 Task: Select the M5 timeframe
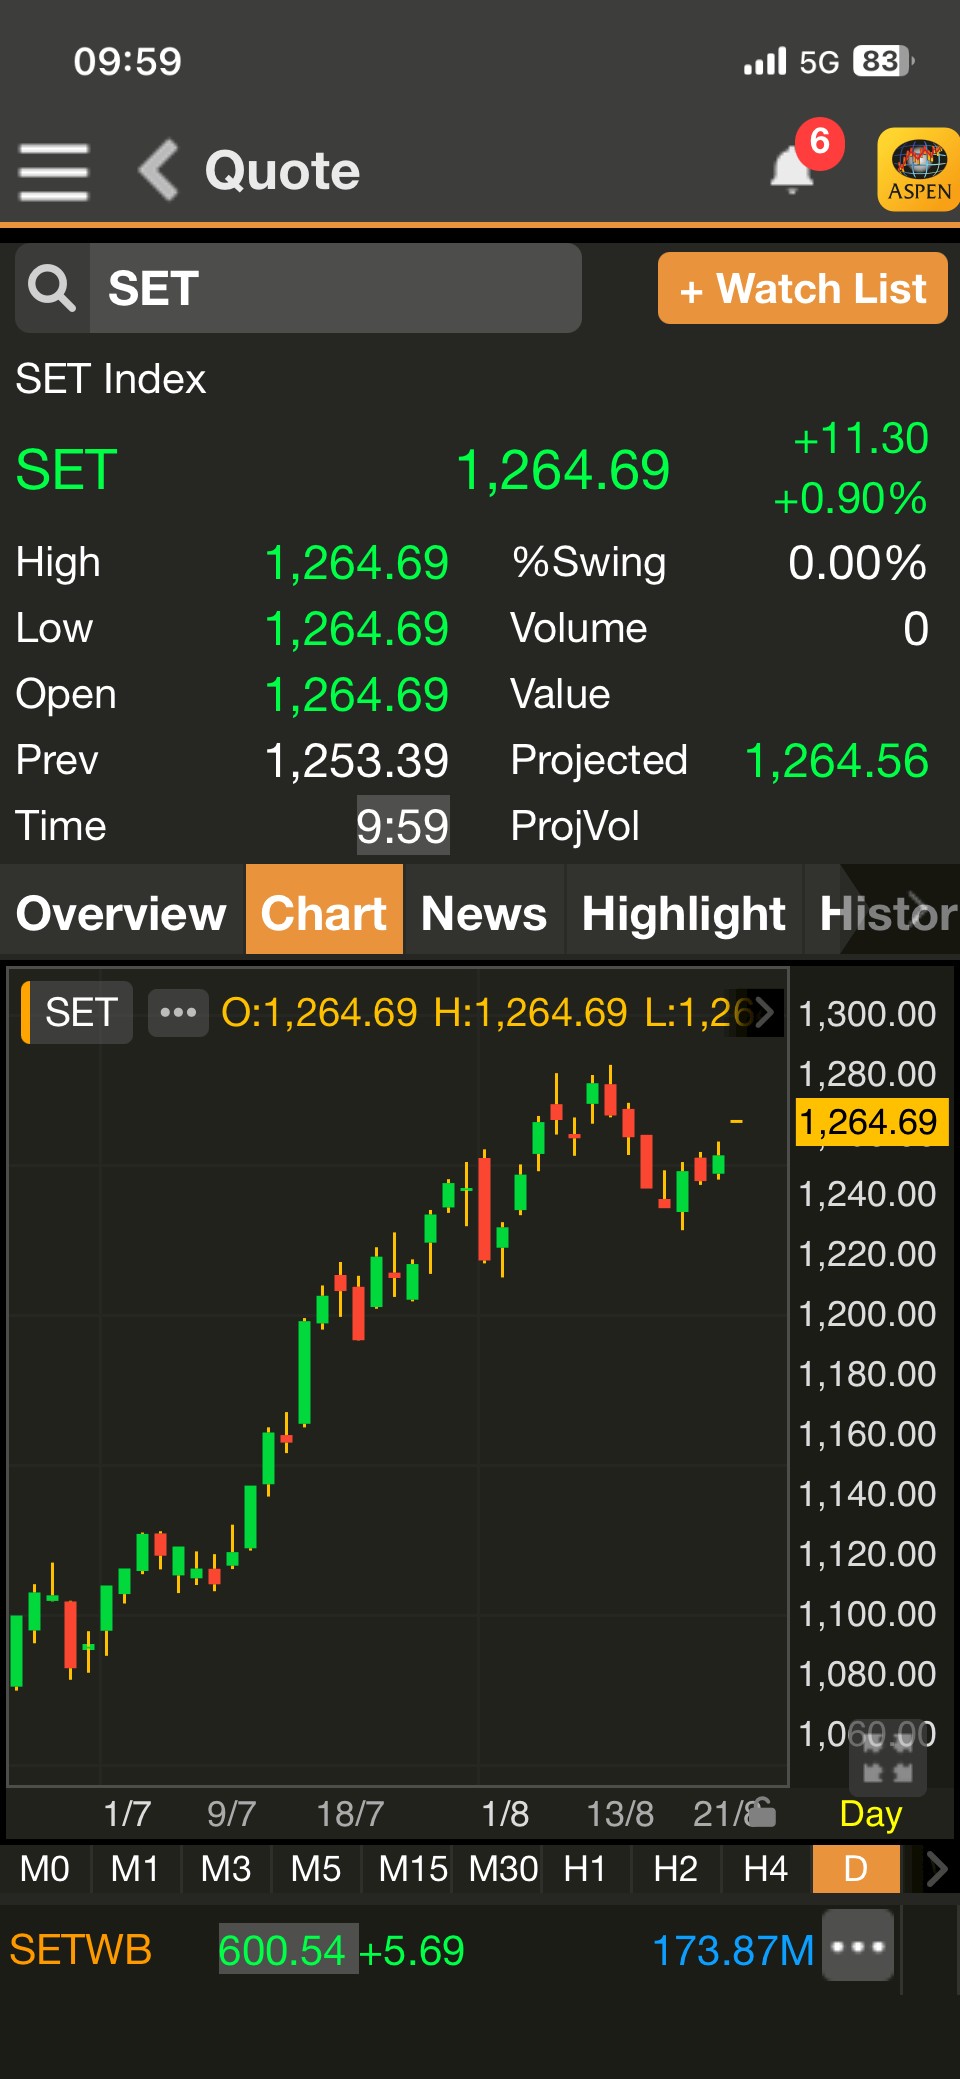316,1869
